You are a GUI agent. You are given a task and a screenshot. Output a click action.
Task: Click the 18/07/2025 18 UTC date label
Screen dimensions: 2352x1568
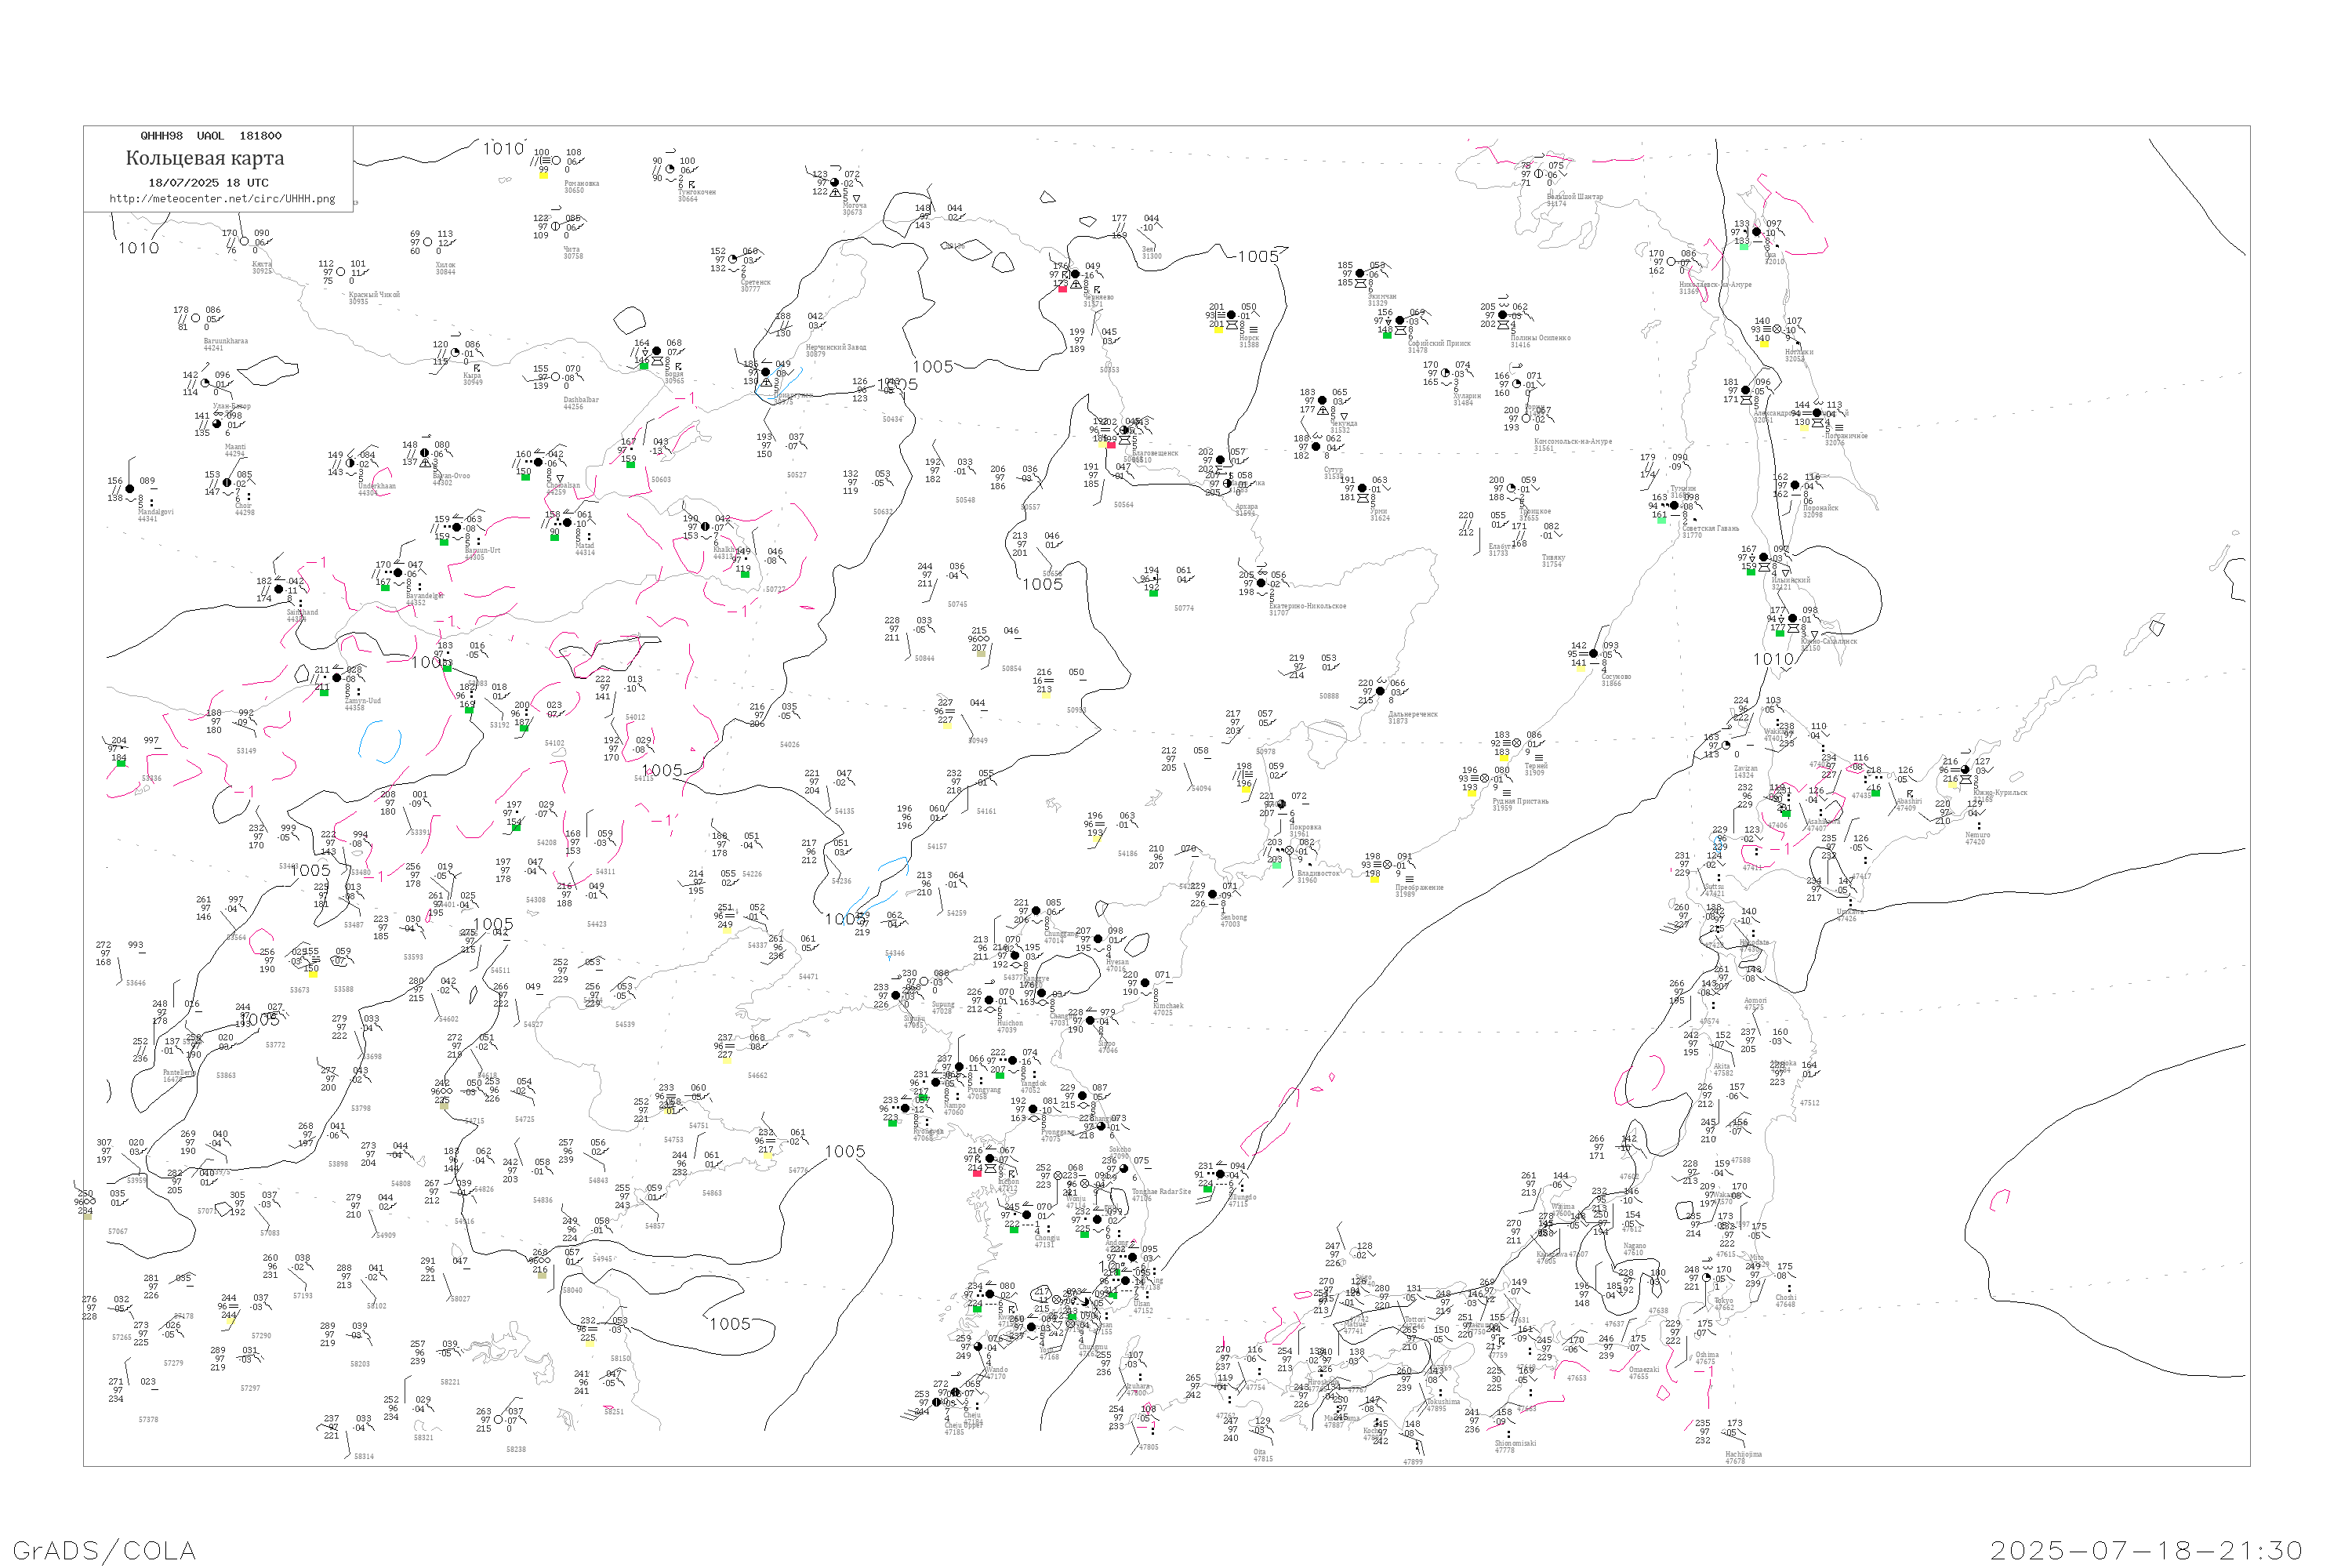(208, 183)
